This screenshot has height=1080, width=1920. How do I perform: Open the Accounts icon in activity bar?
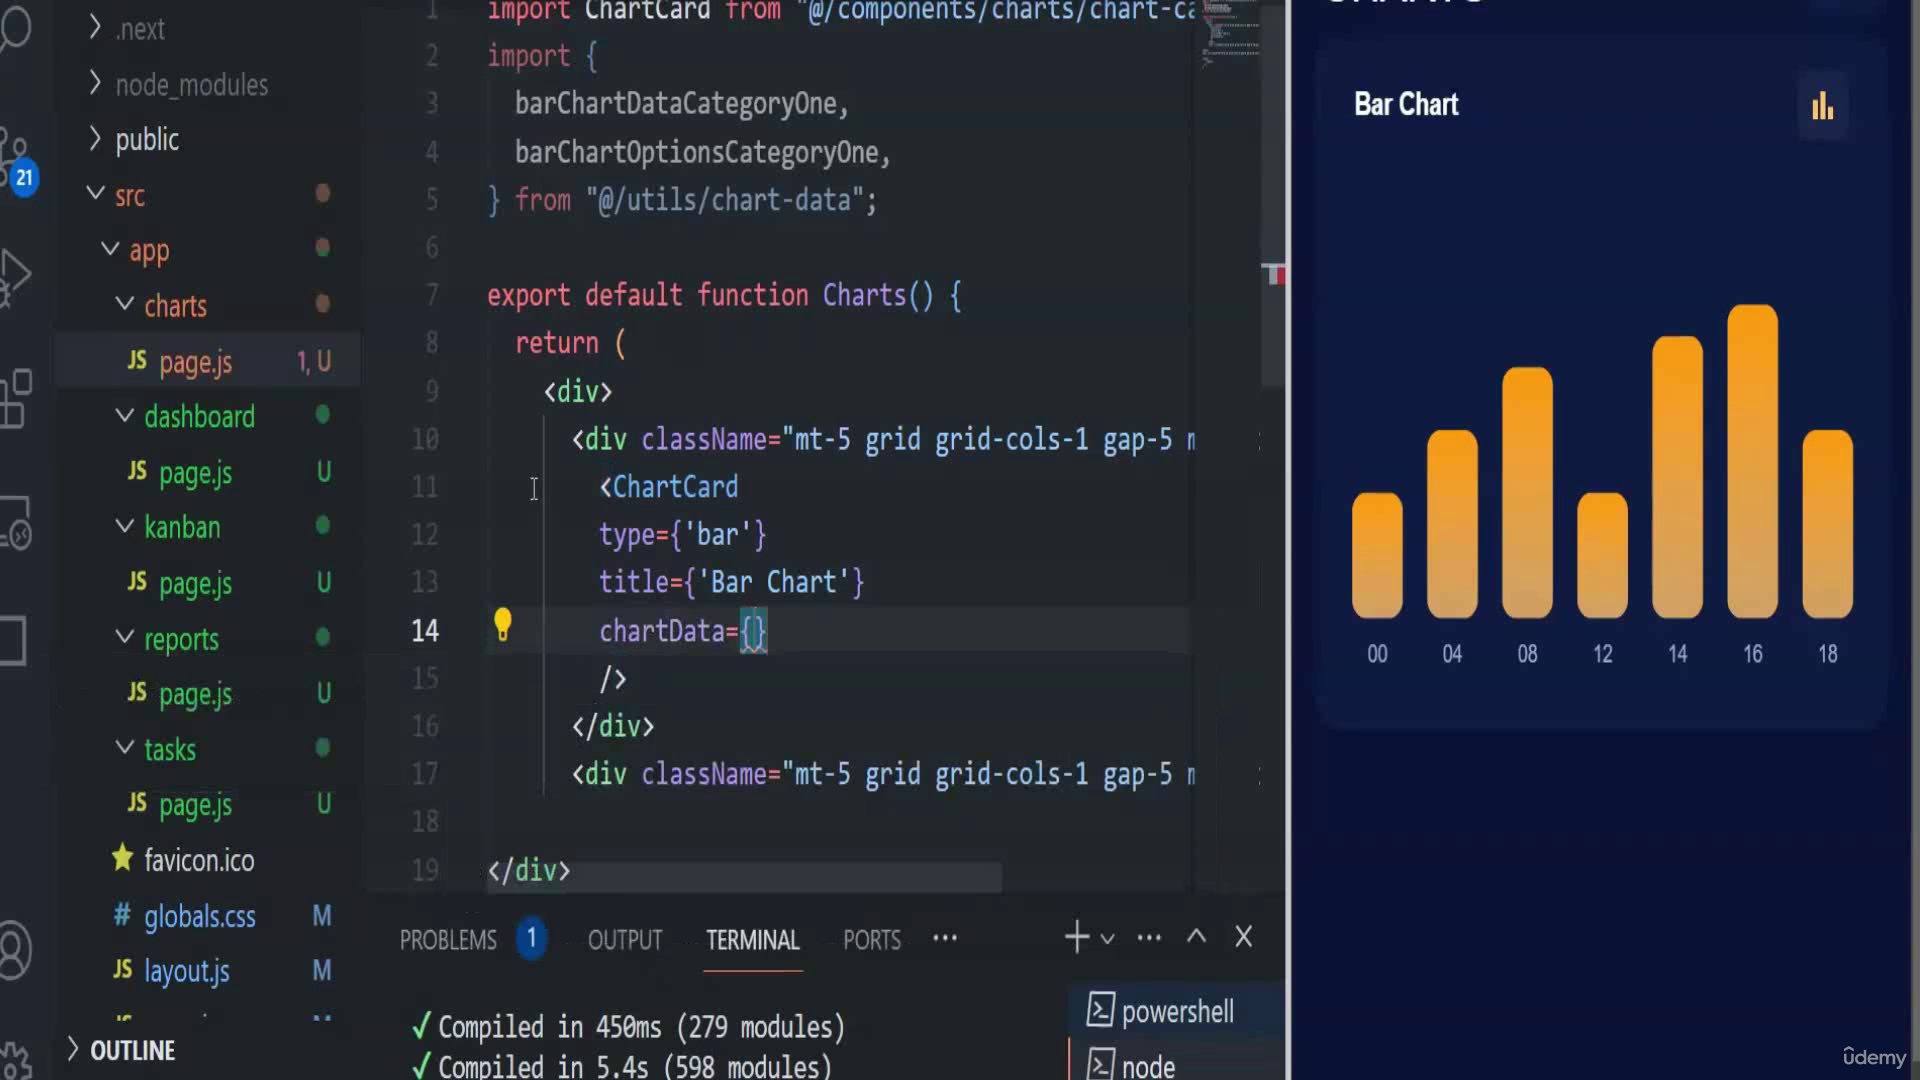click(16, 949)
